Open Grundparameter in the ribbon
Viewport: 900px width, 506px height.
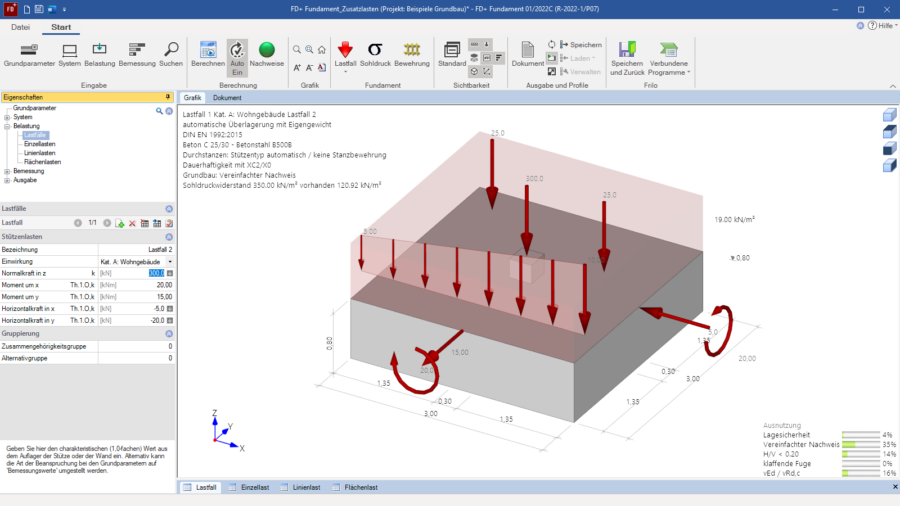click(29, 54)
